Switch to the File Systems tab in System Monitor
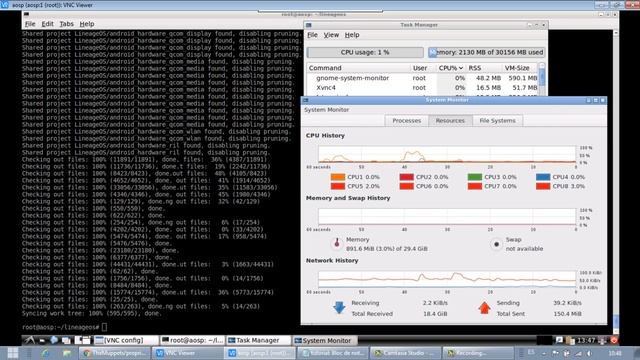 pyautogui.click(x=497, y=121)
